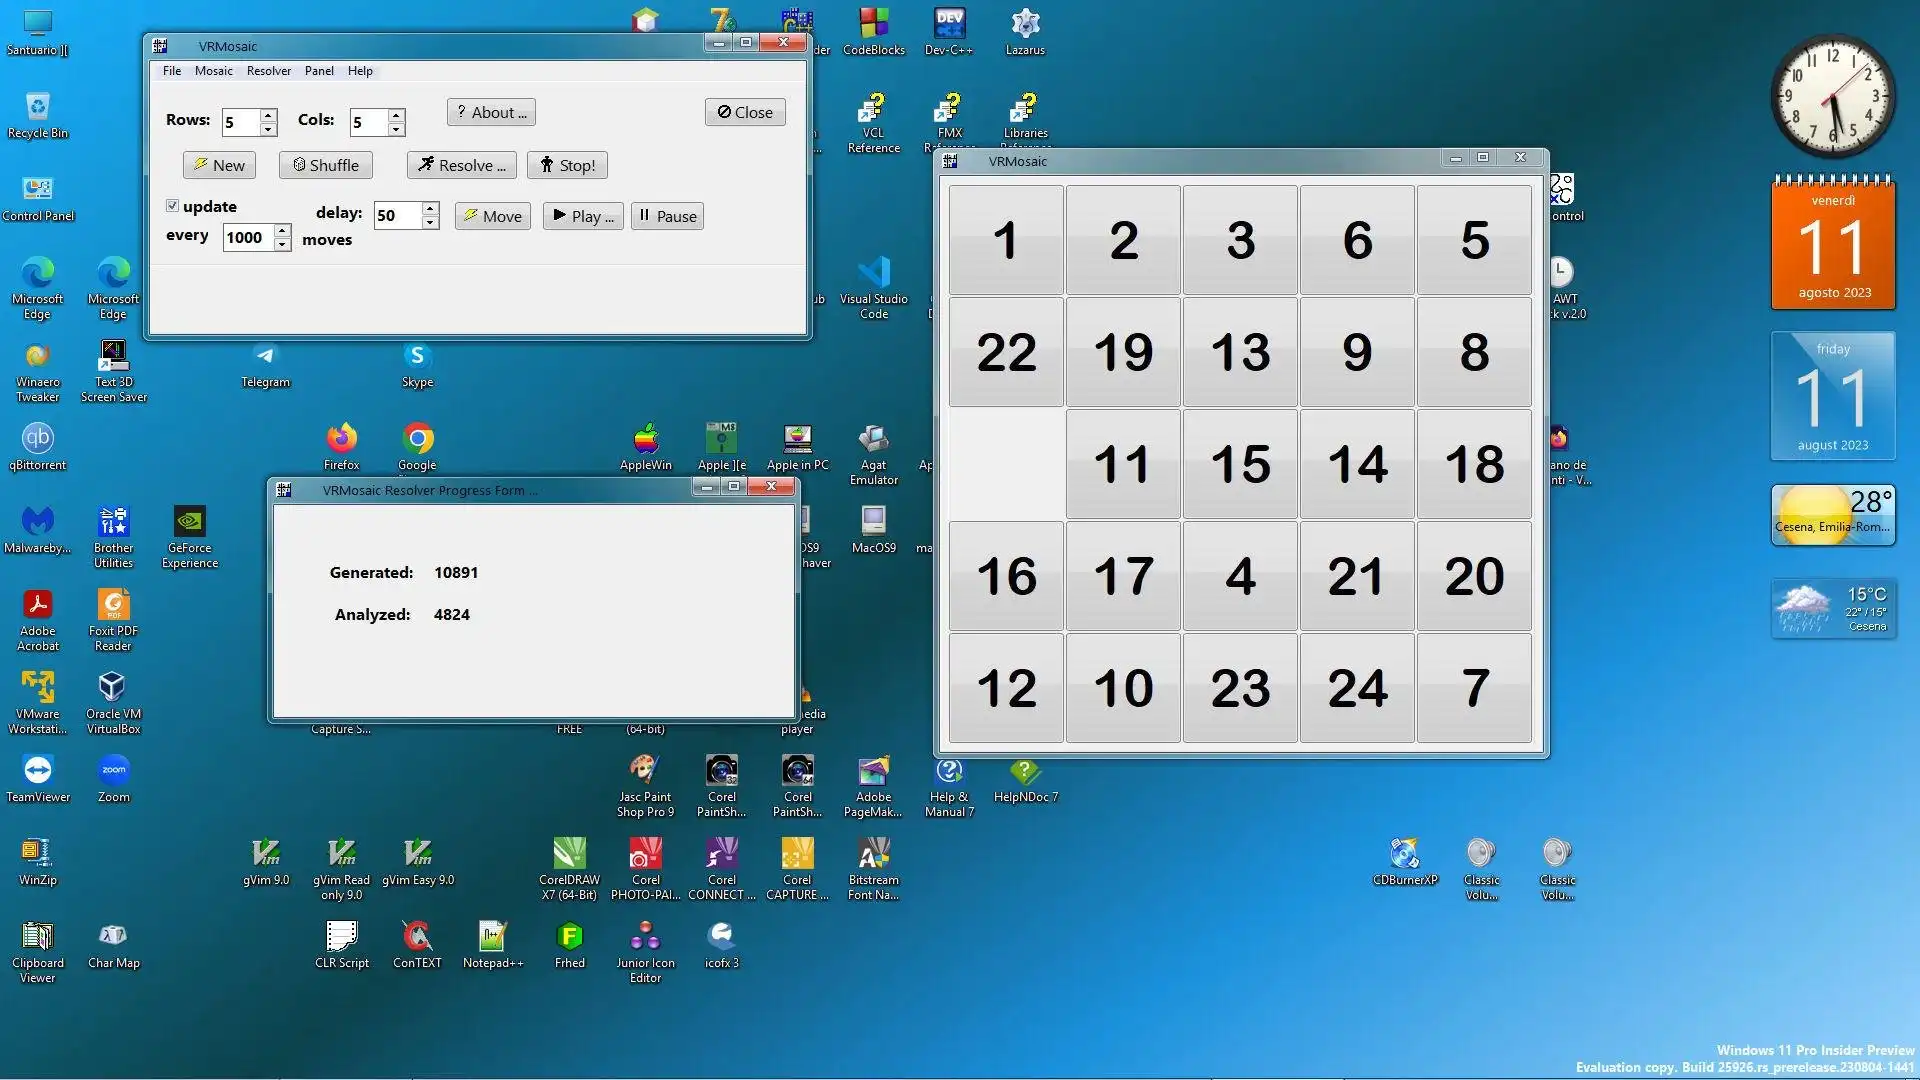
Task: Click the File menu in VRMosaic
Action: point(171,70)
